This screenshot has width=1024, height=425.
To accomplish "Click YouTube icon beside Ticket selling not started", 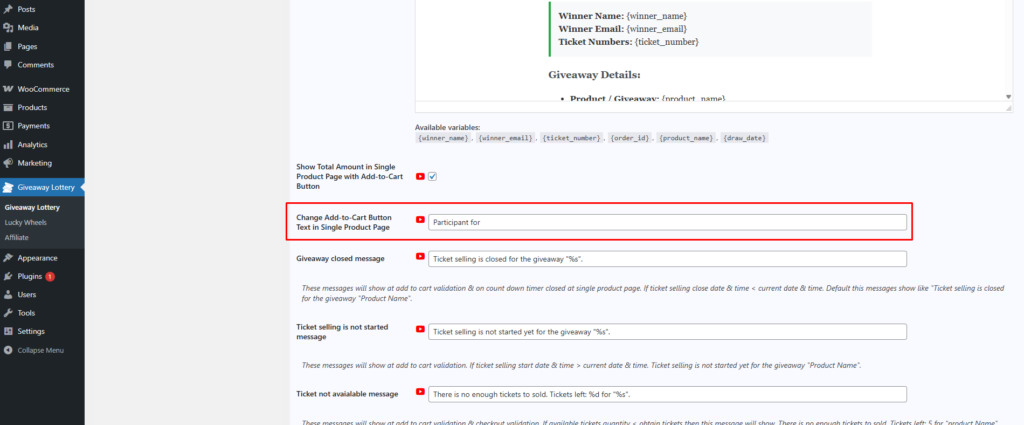I will 420,330.
